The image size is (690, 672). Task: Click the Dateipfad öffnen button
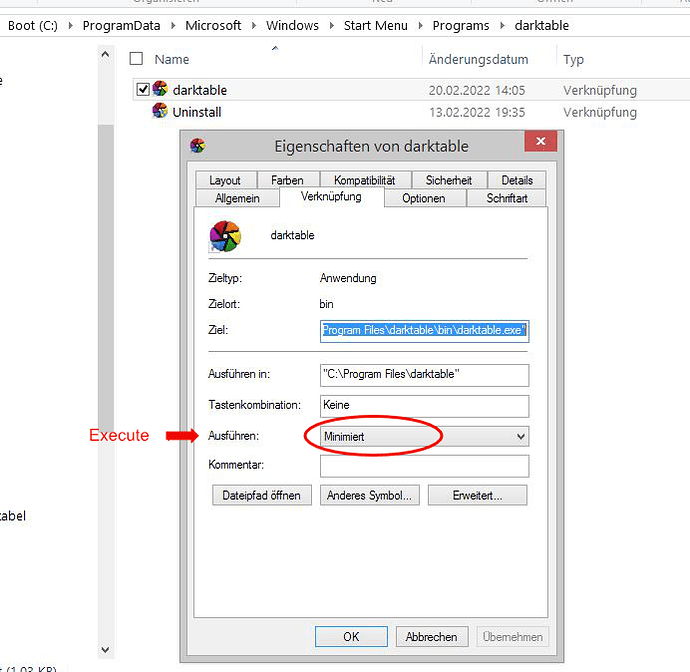pos(262,496)
